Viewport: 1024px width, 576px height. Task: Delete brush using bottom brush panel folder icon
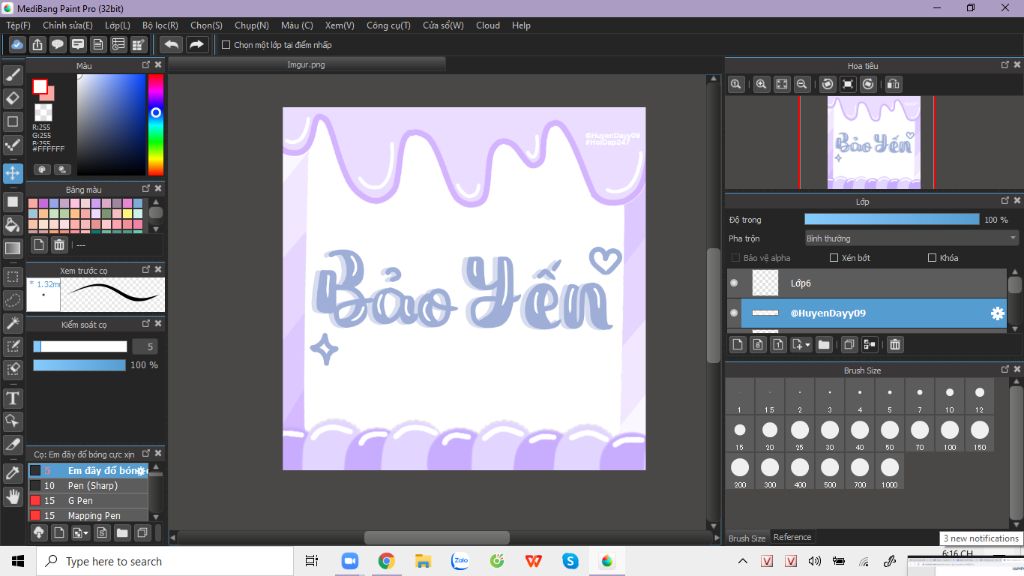pos(122,533)
